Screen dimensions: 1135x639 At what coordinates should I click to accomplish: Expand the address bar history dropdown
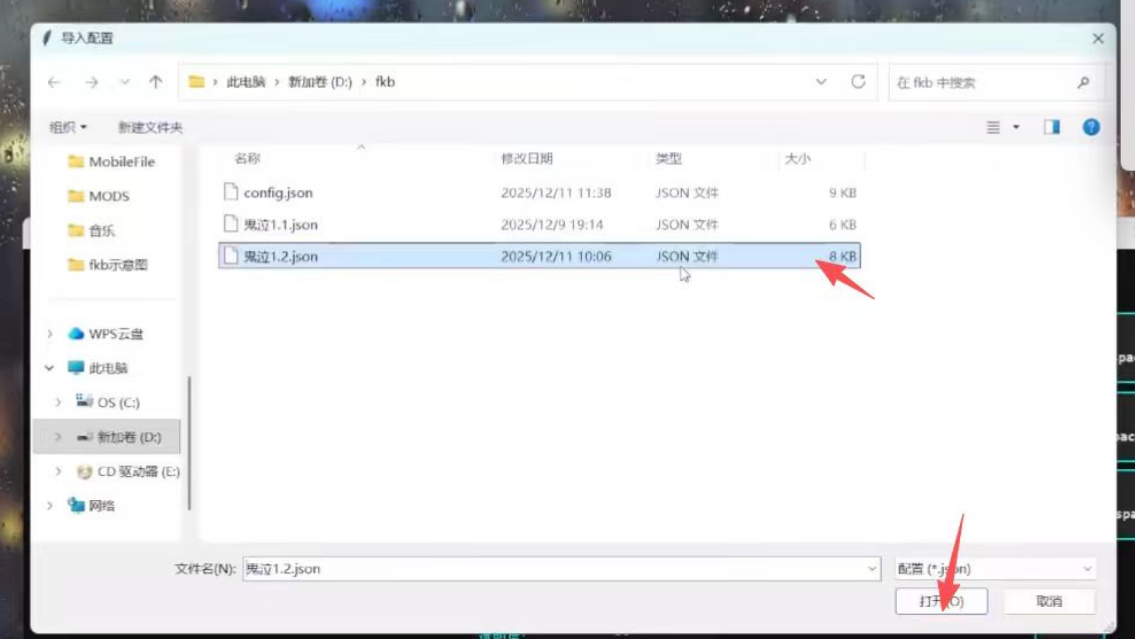pos(821,82)
